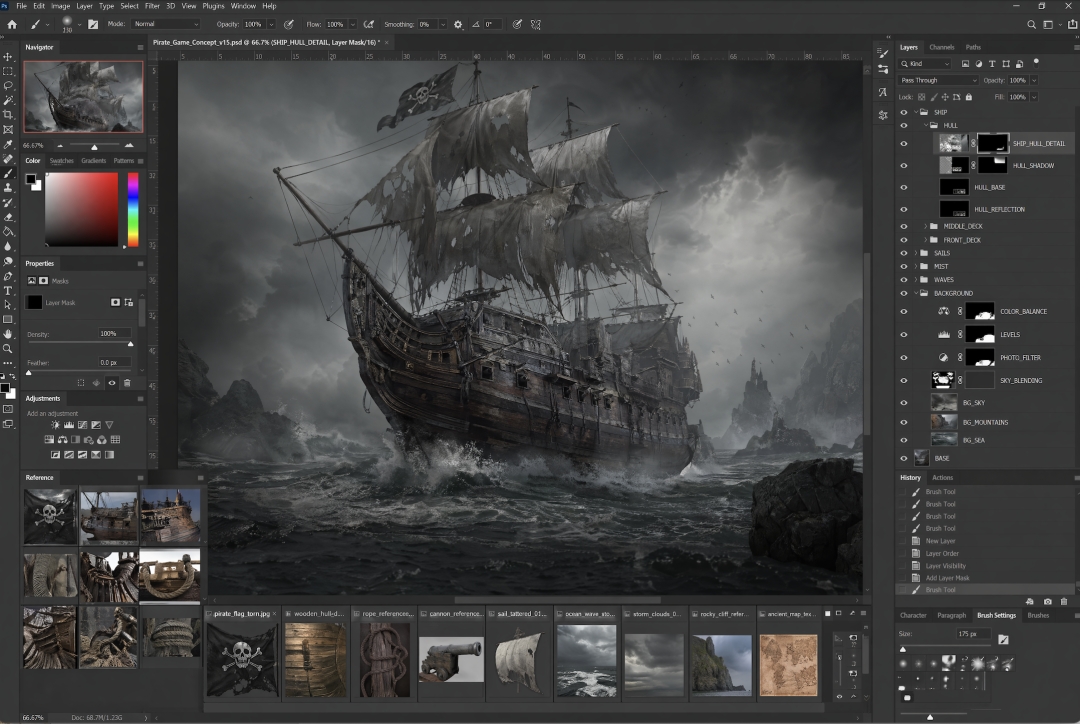Select the Lasso tool
Viewport: 1080px width, 724px height.
tap(8, 86)
